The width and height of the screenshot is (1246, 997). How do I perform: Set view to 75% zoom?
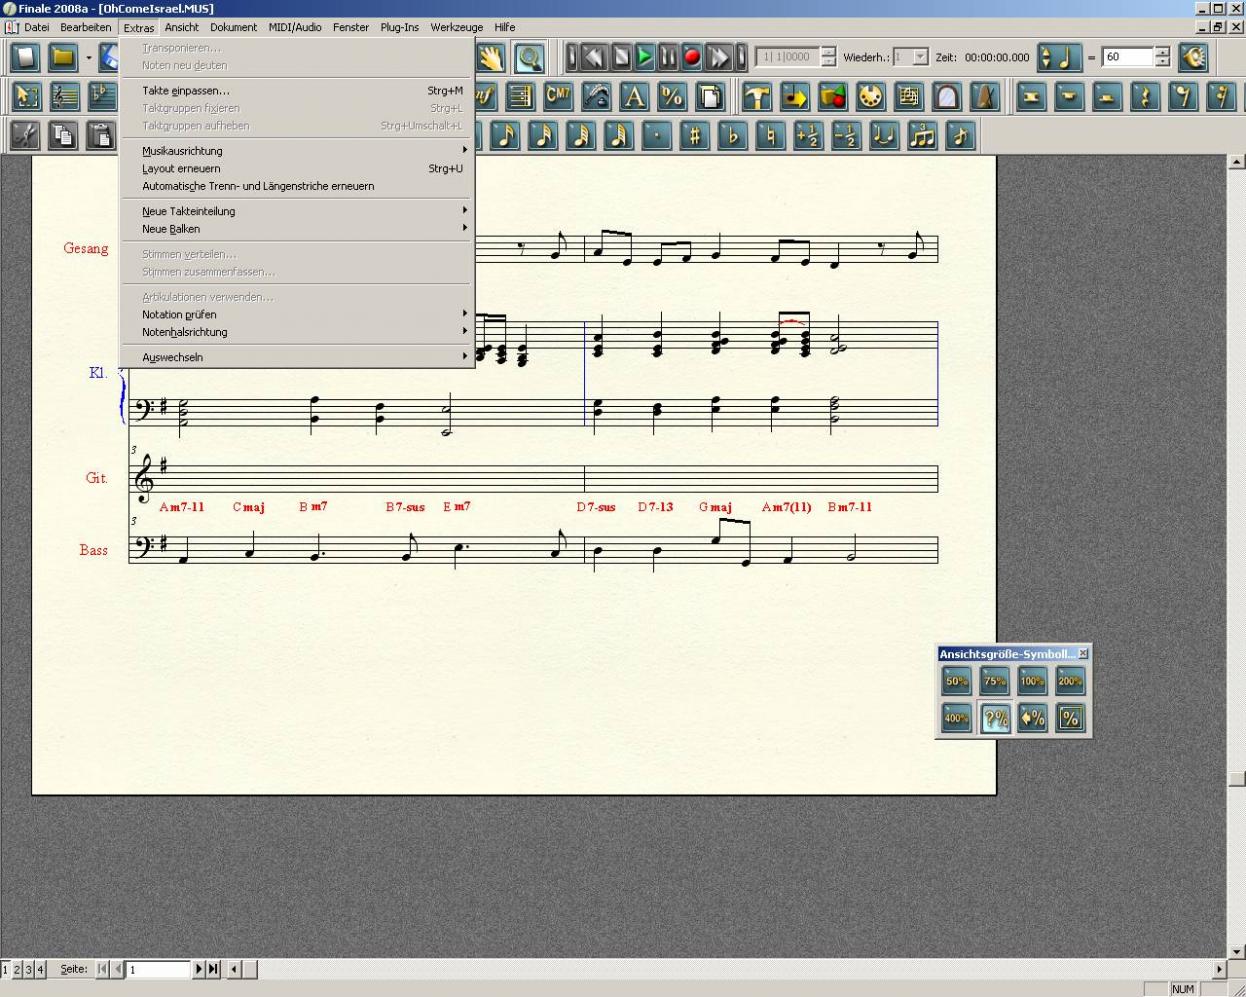point(995,681)
